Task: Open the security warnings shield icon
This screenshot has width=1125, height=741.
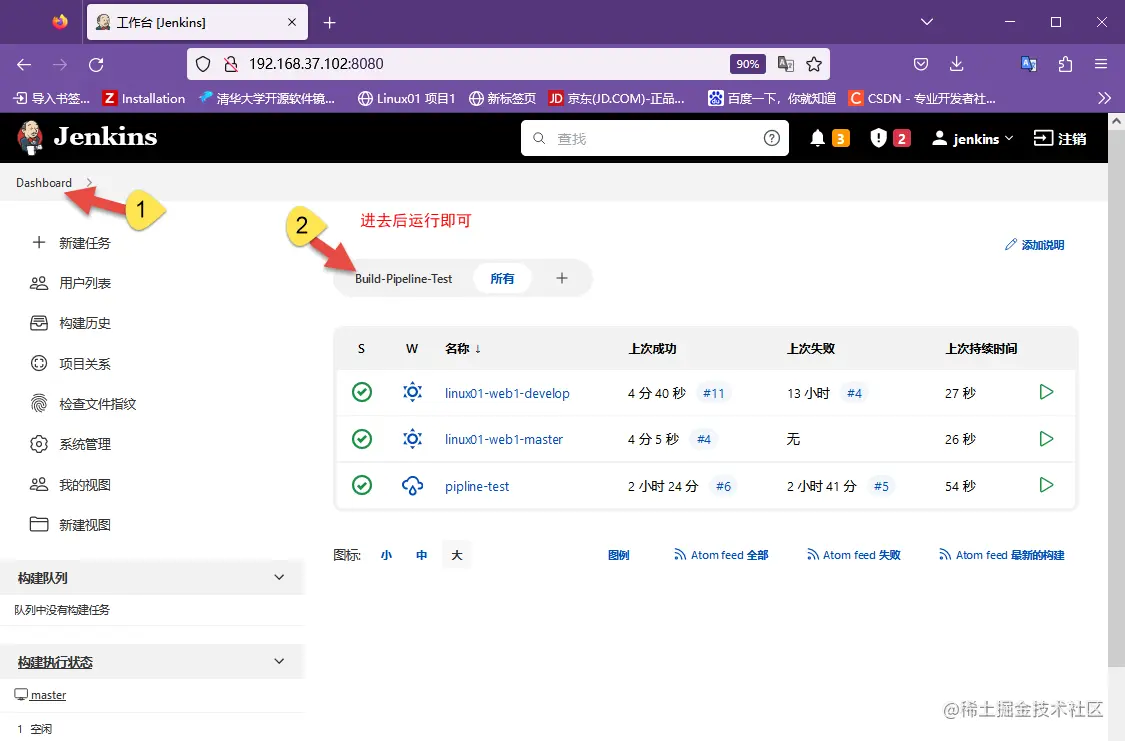Action: 878,138
